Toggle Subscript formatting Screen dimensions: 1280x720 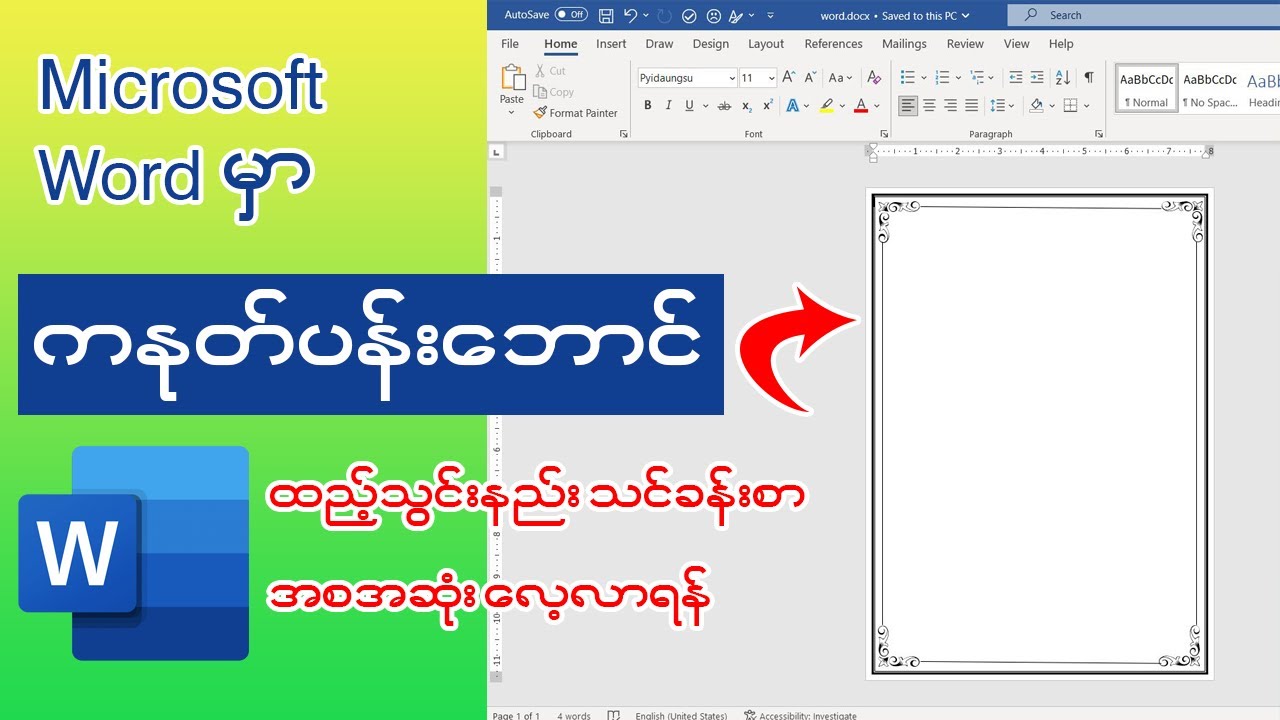[x=746, y=105]
